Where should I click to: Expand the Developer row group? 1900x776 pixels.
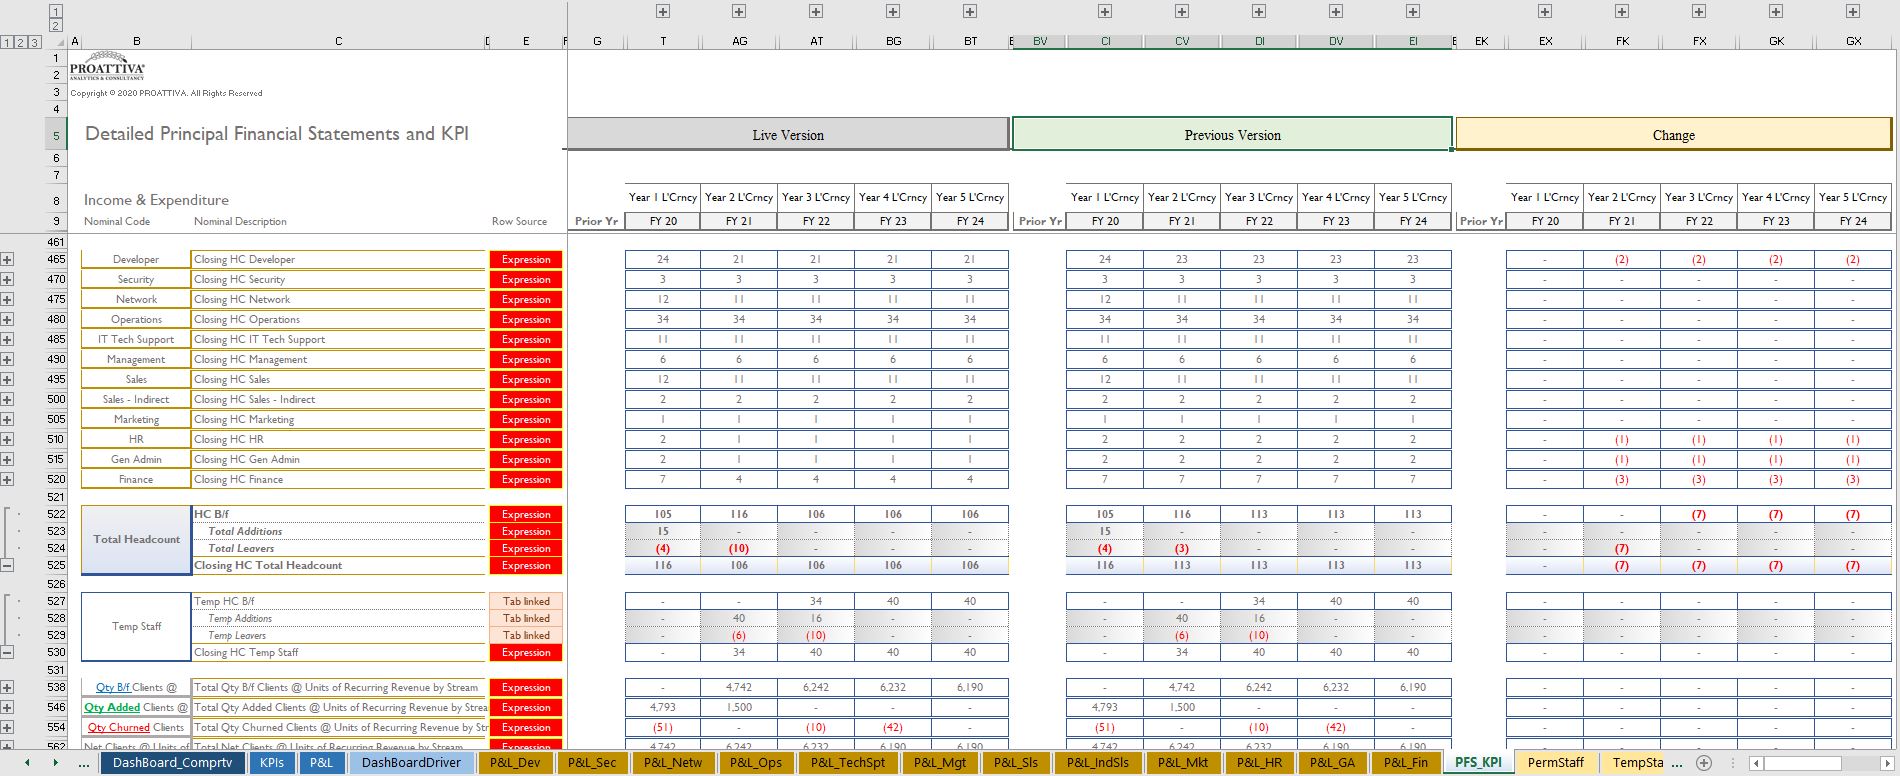(7, 260)
